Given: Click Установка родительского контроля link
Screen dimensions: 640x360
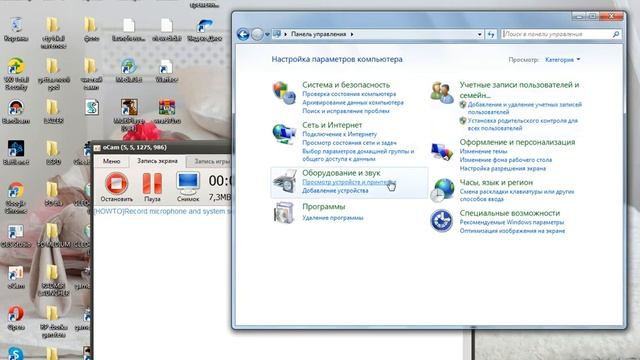Looking at the screenshot, I should point(522,124).
